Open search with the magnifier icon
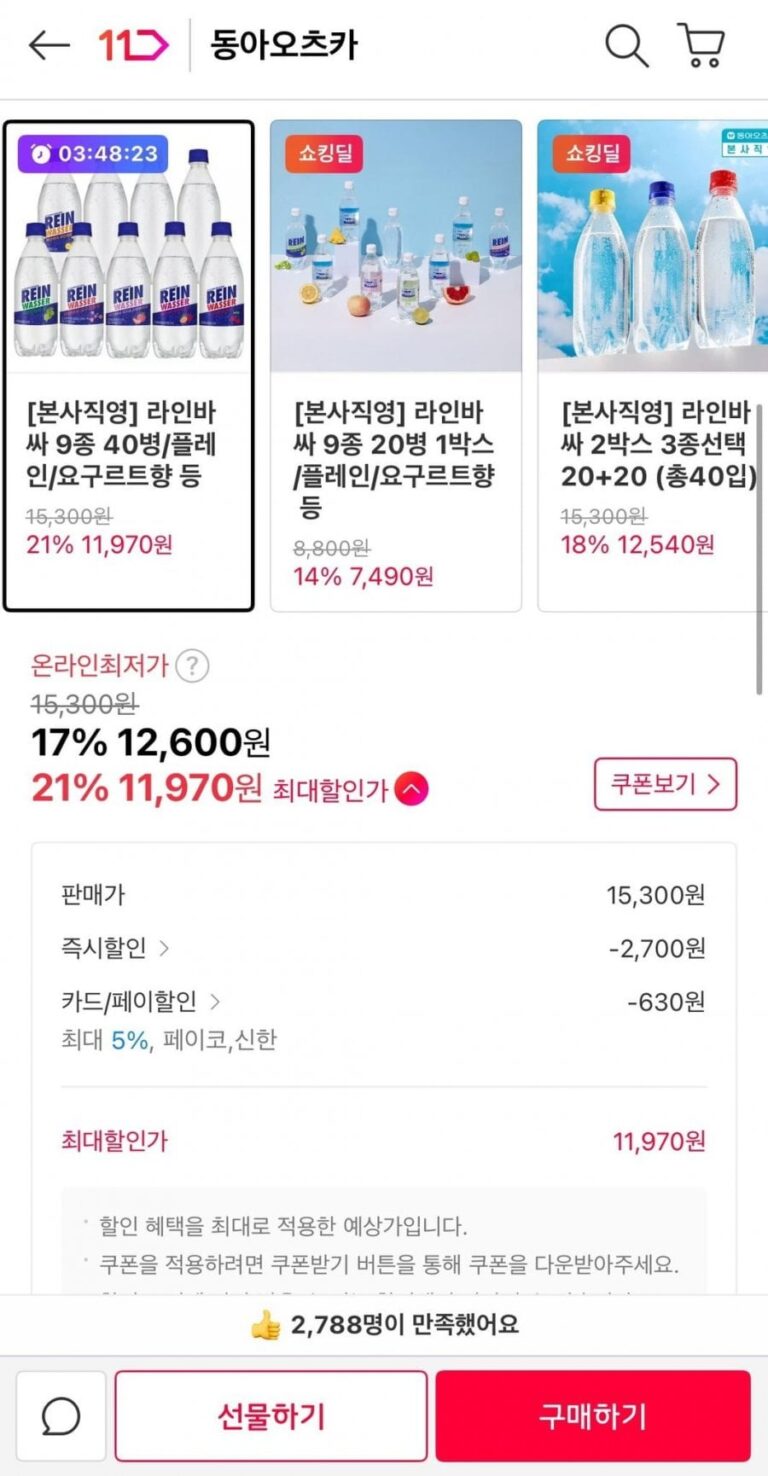 pyautogui.click(x=627, y=45)
